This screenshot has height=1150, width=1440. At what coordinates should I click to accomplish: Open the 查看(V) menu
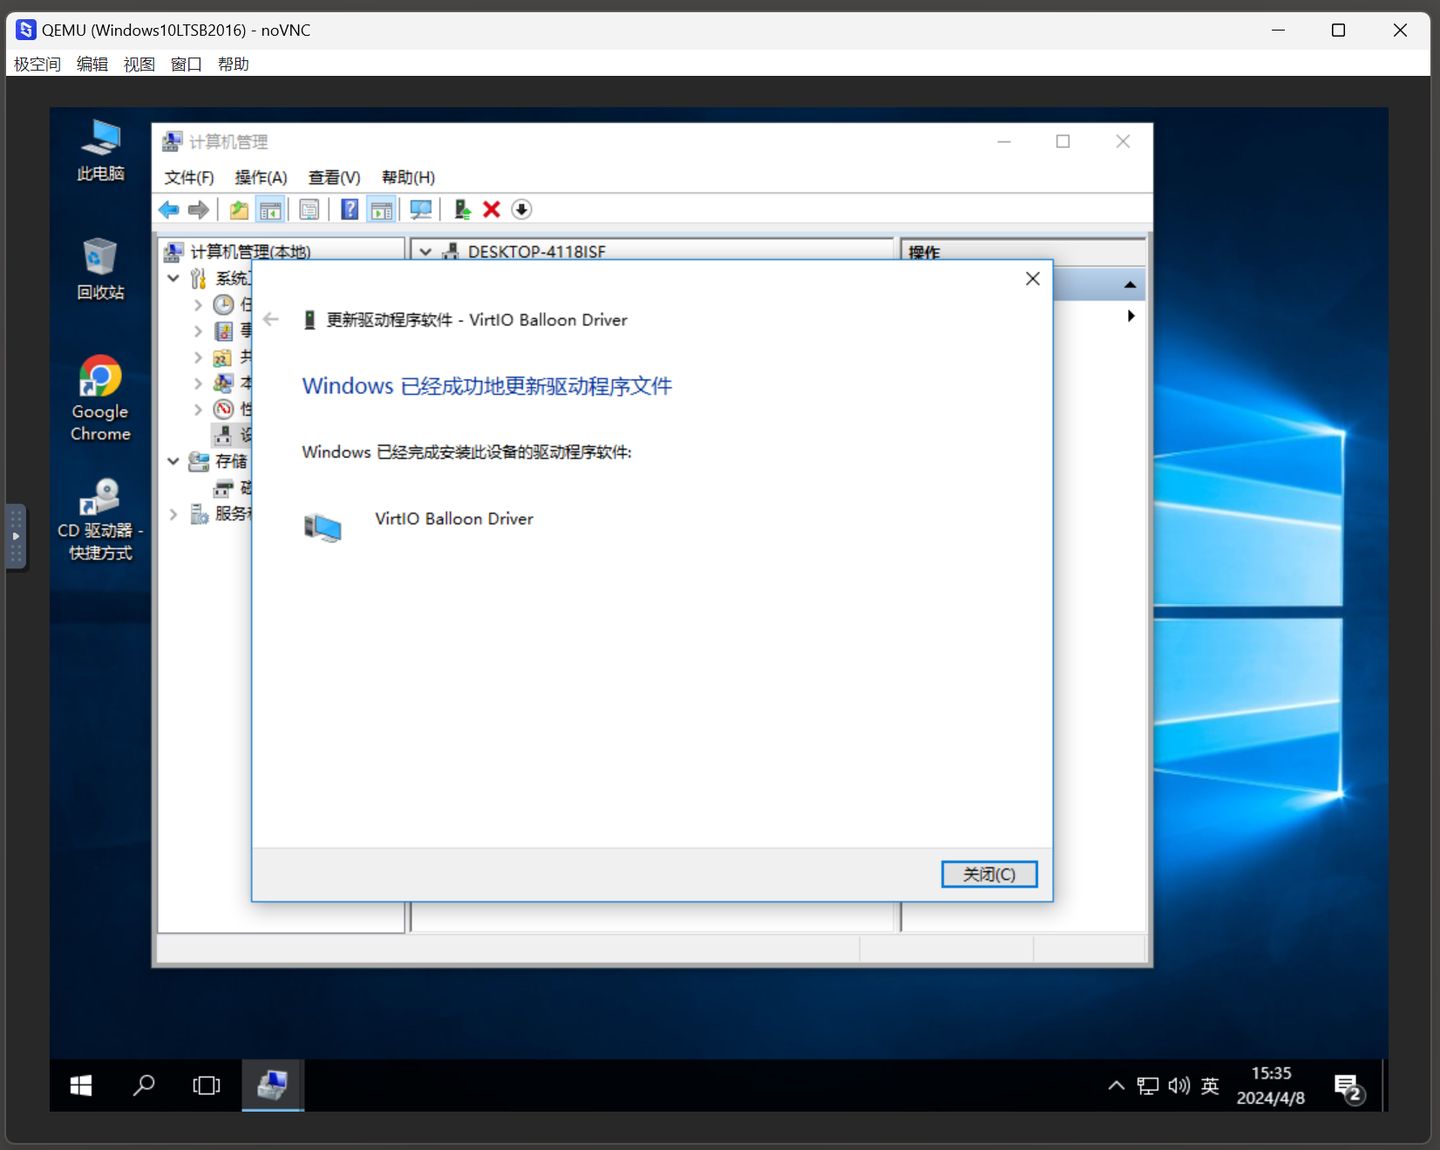point(334,177)
